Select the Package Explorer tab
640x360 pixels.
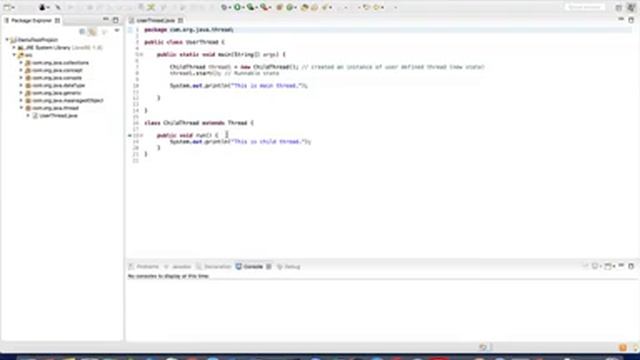pyautogui.click(x=31, y=20)
